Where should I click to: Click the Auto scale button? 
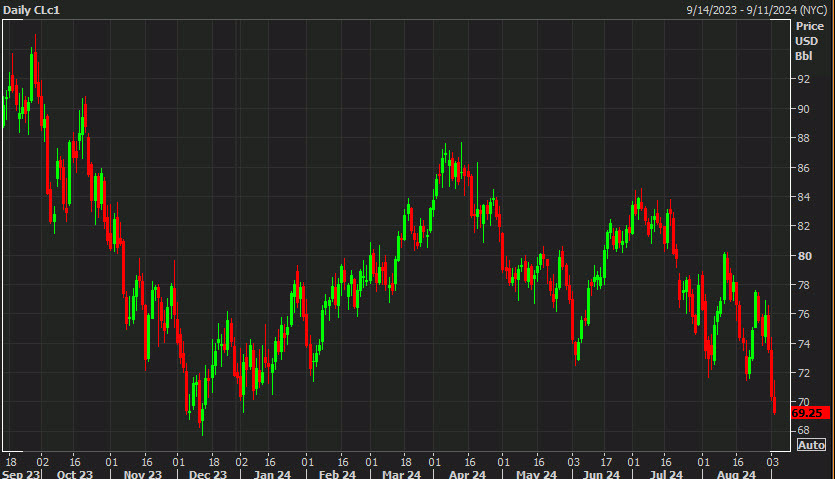pyautogui.click(x=812, y=445)
